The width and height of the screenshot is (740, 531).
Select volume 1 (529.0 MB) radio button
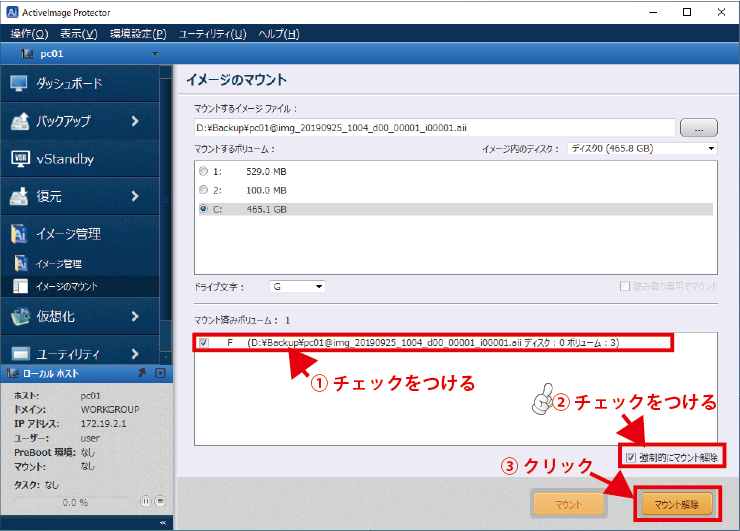click(x=204, y=172)
